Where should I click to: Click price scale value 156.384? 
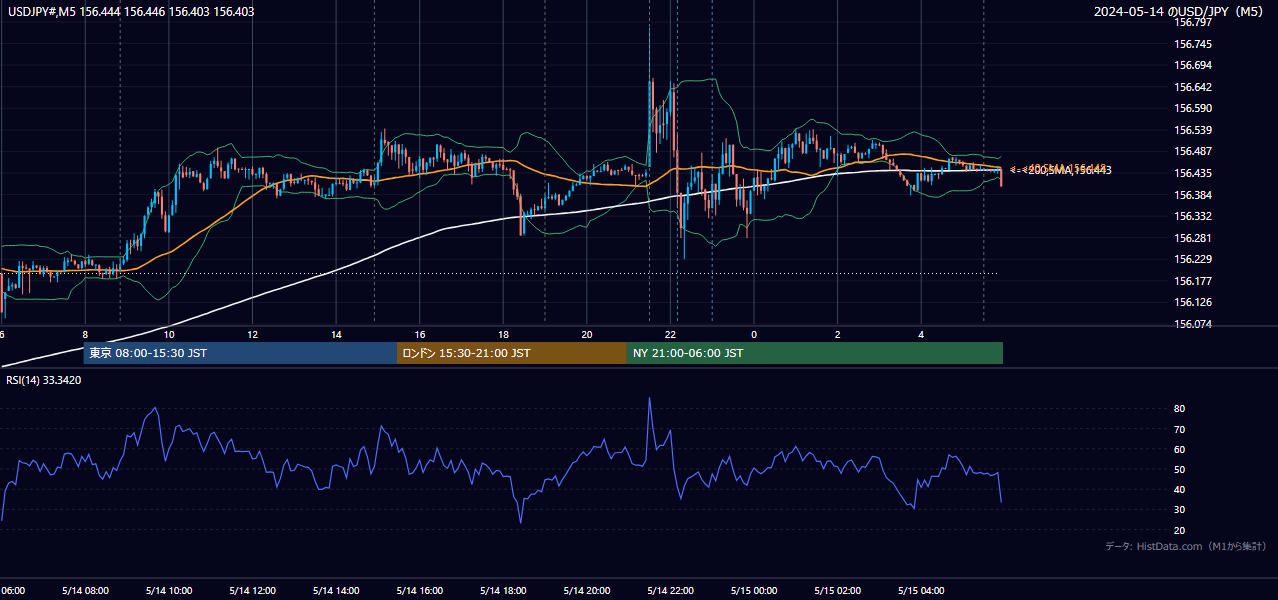click(1191, 195)
